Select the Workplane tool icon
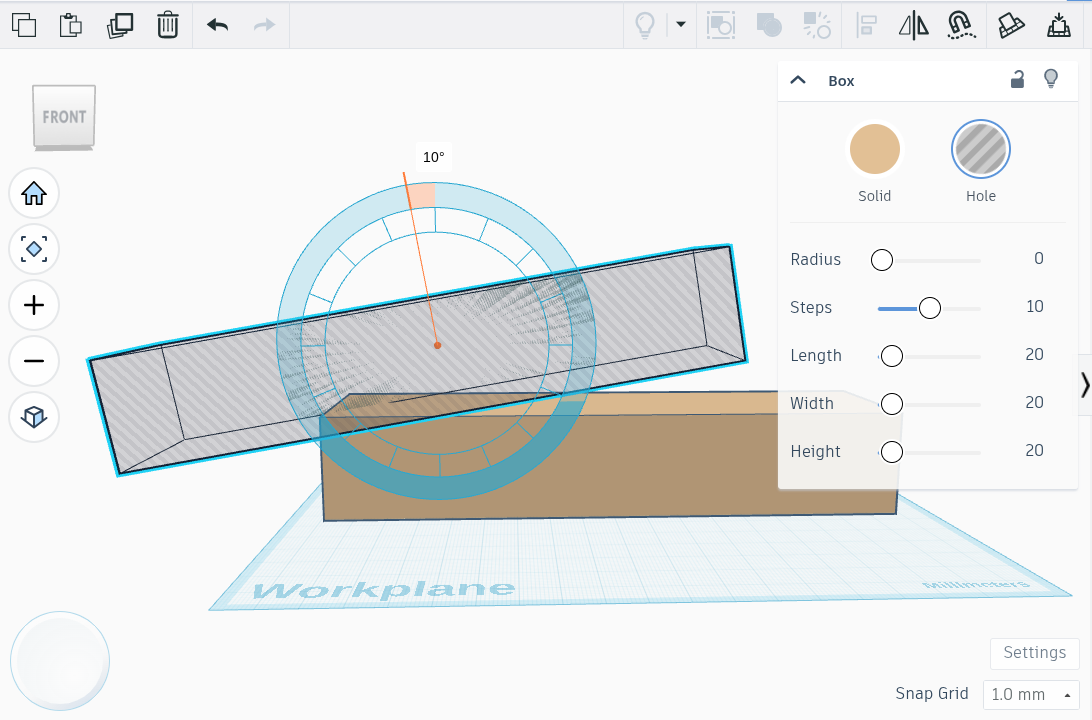The width and height of the screenshot is (1092, 720). [x=1011, y=25]
